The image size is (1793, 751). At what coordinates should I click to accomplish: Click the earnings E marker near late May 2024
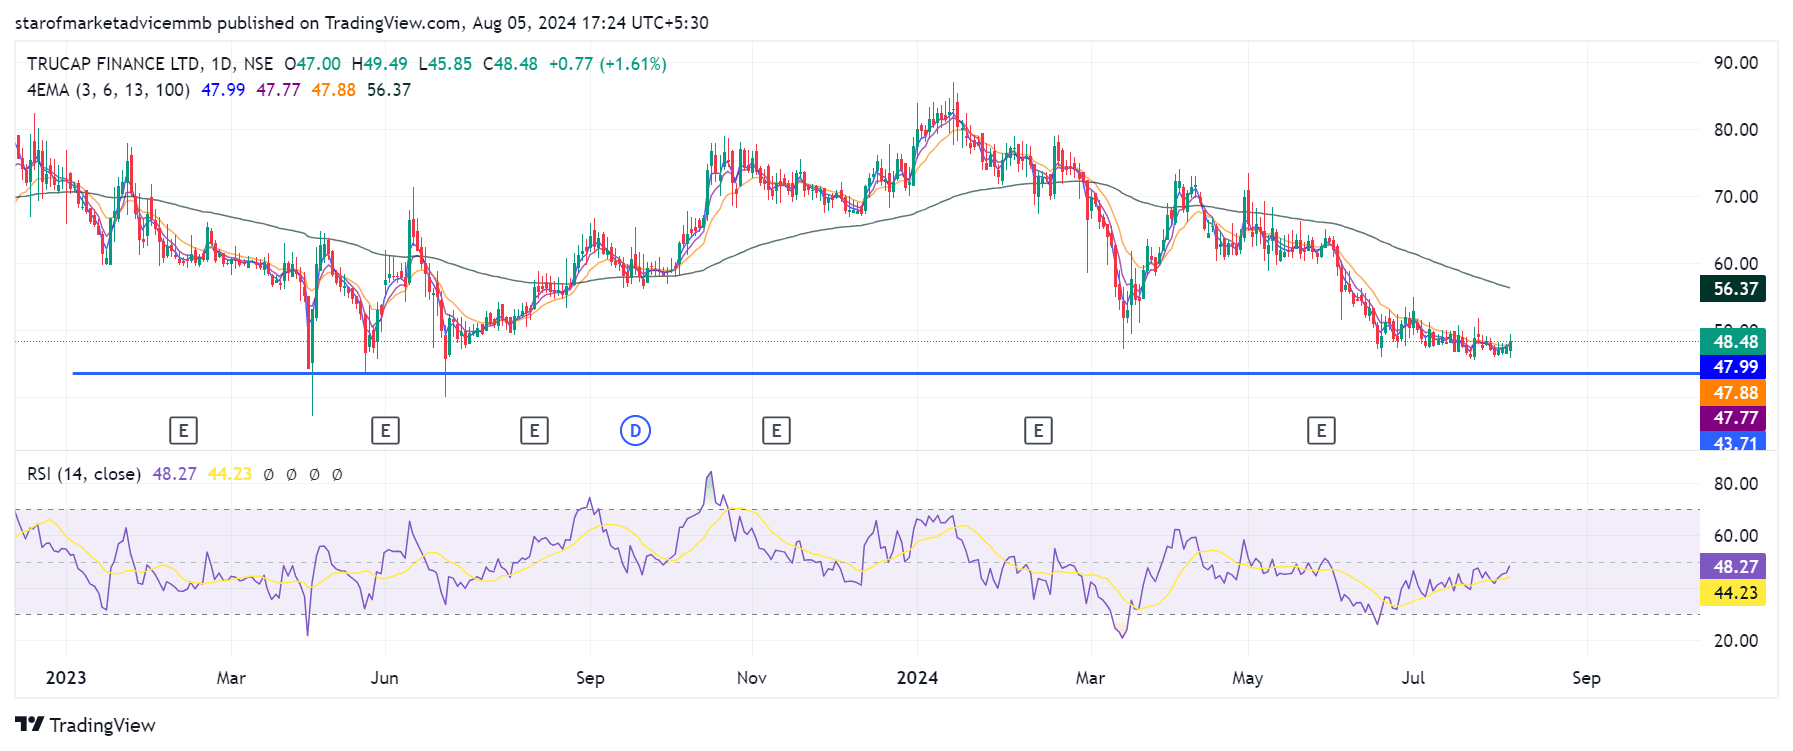(x=1321, y=431)
